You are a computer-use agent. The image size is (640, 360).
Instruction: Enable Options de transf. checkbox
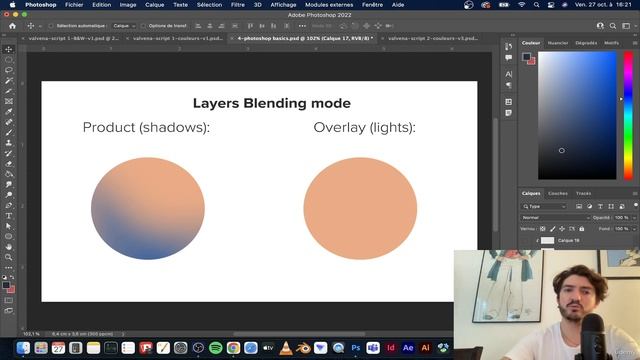click(143, 26)
